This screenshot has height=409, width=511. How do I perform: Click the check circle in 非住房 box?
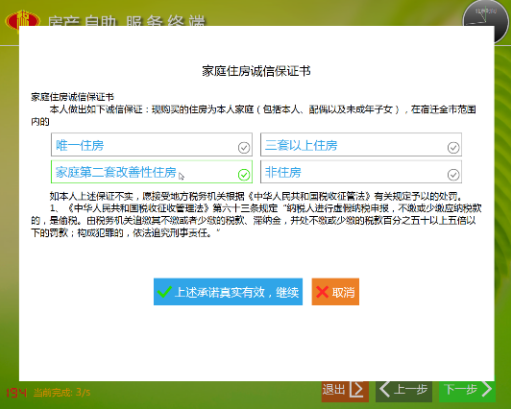pos(453,174)
